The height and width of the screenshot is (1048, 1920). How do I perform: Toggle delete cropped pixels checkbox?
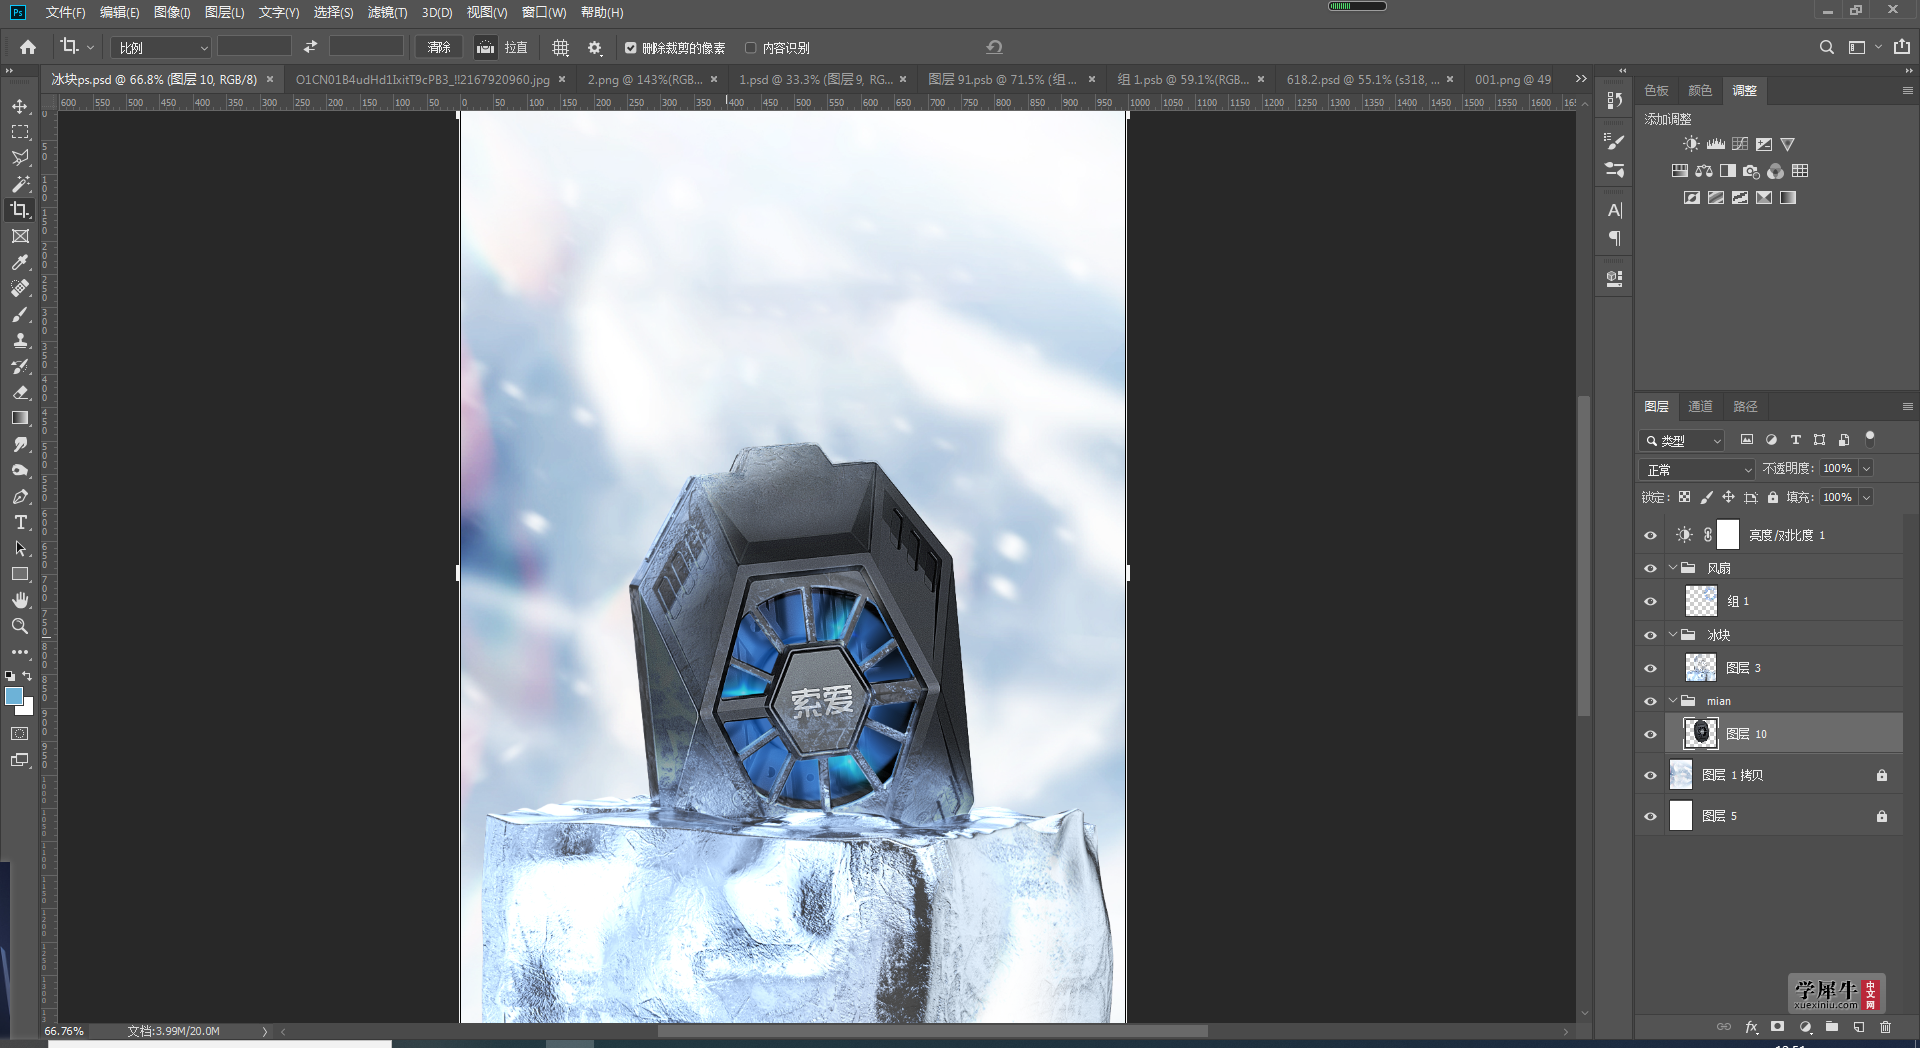pyautogui.click(x=631, y=47)
